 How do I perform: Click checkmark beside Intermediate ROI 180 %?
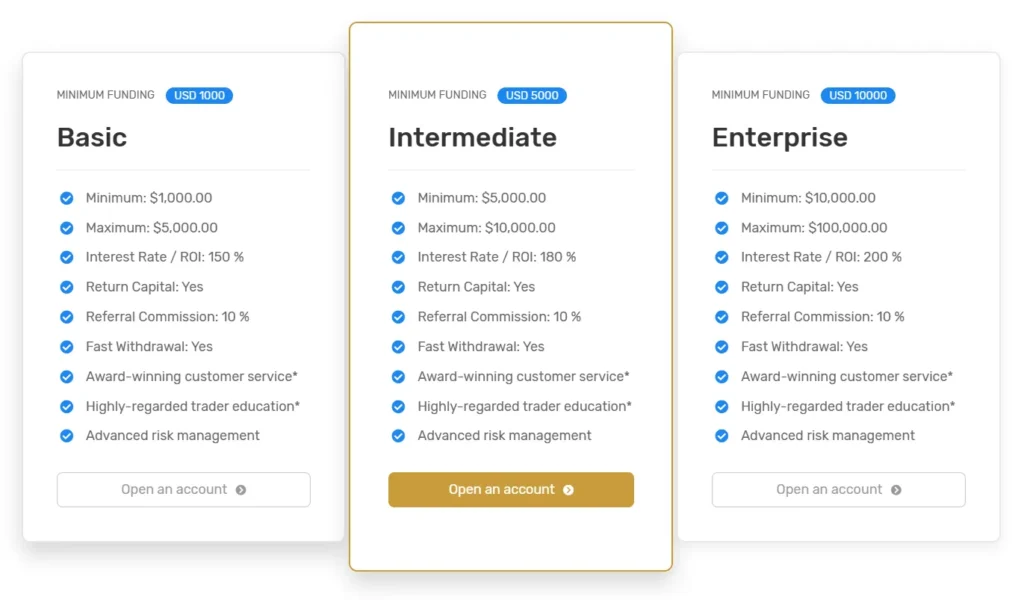point(398,257)
